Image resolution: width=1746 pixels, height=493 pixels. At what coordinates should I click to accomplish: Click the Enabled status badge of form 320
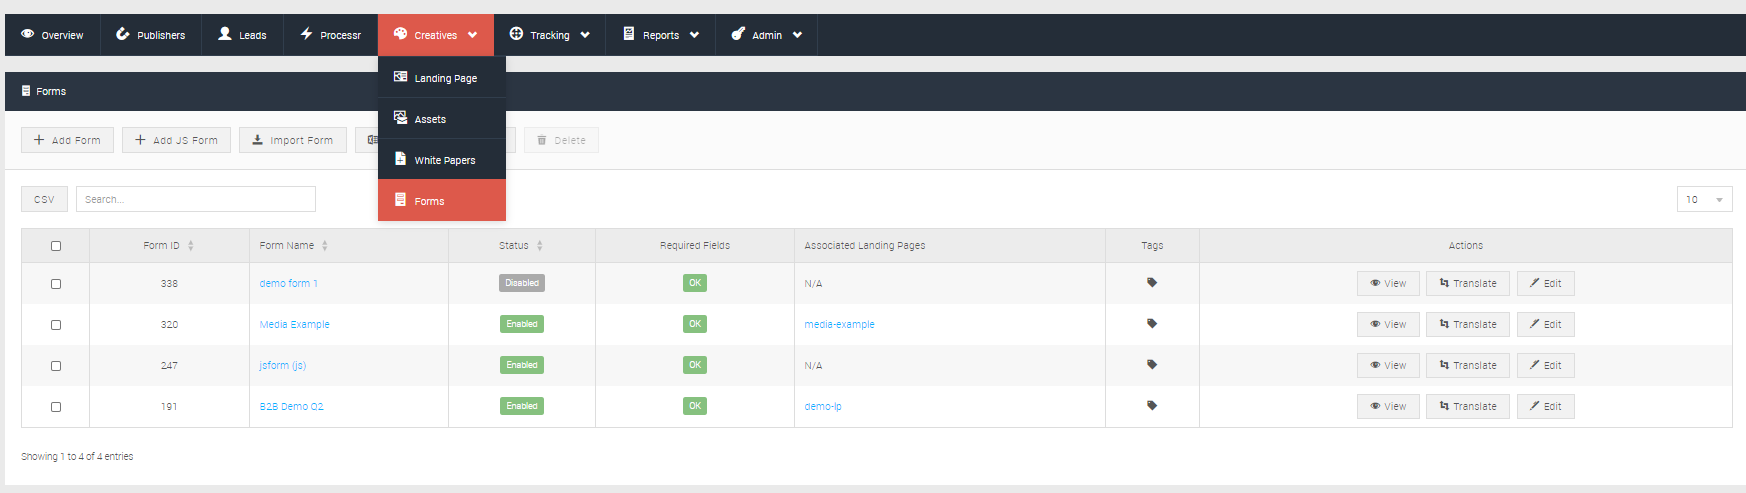(x=522, y=324)
